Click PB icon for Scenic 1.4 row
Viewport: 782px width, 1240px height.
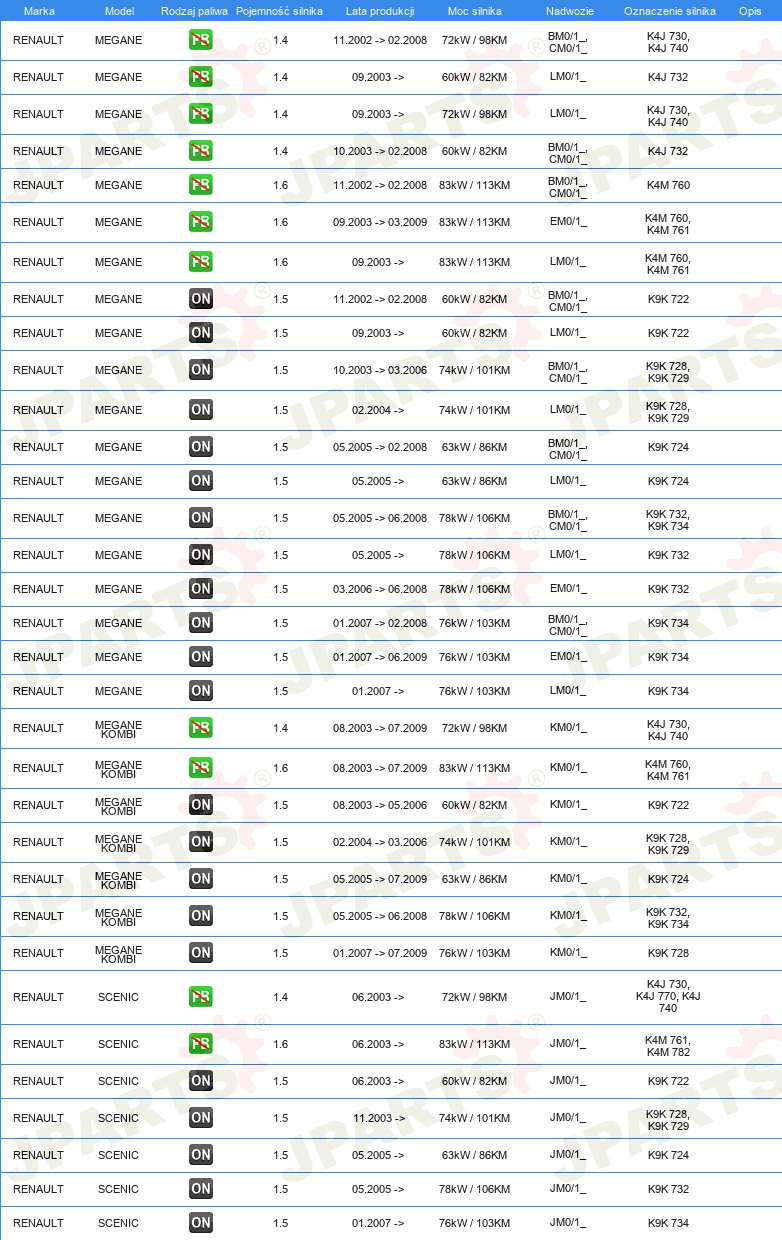click(x=201, y=997)
